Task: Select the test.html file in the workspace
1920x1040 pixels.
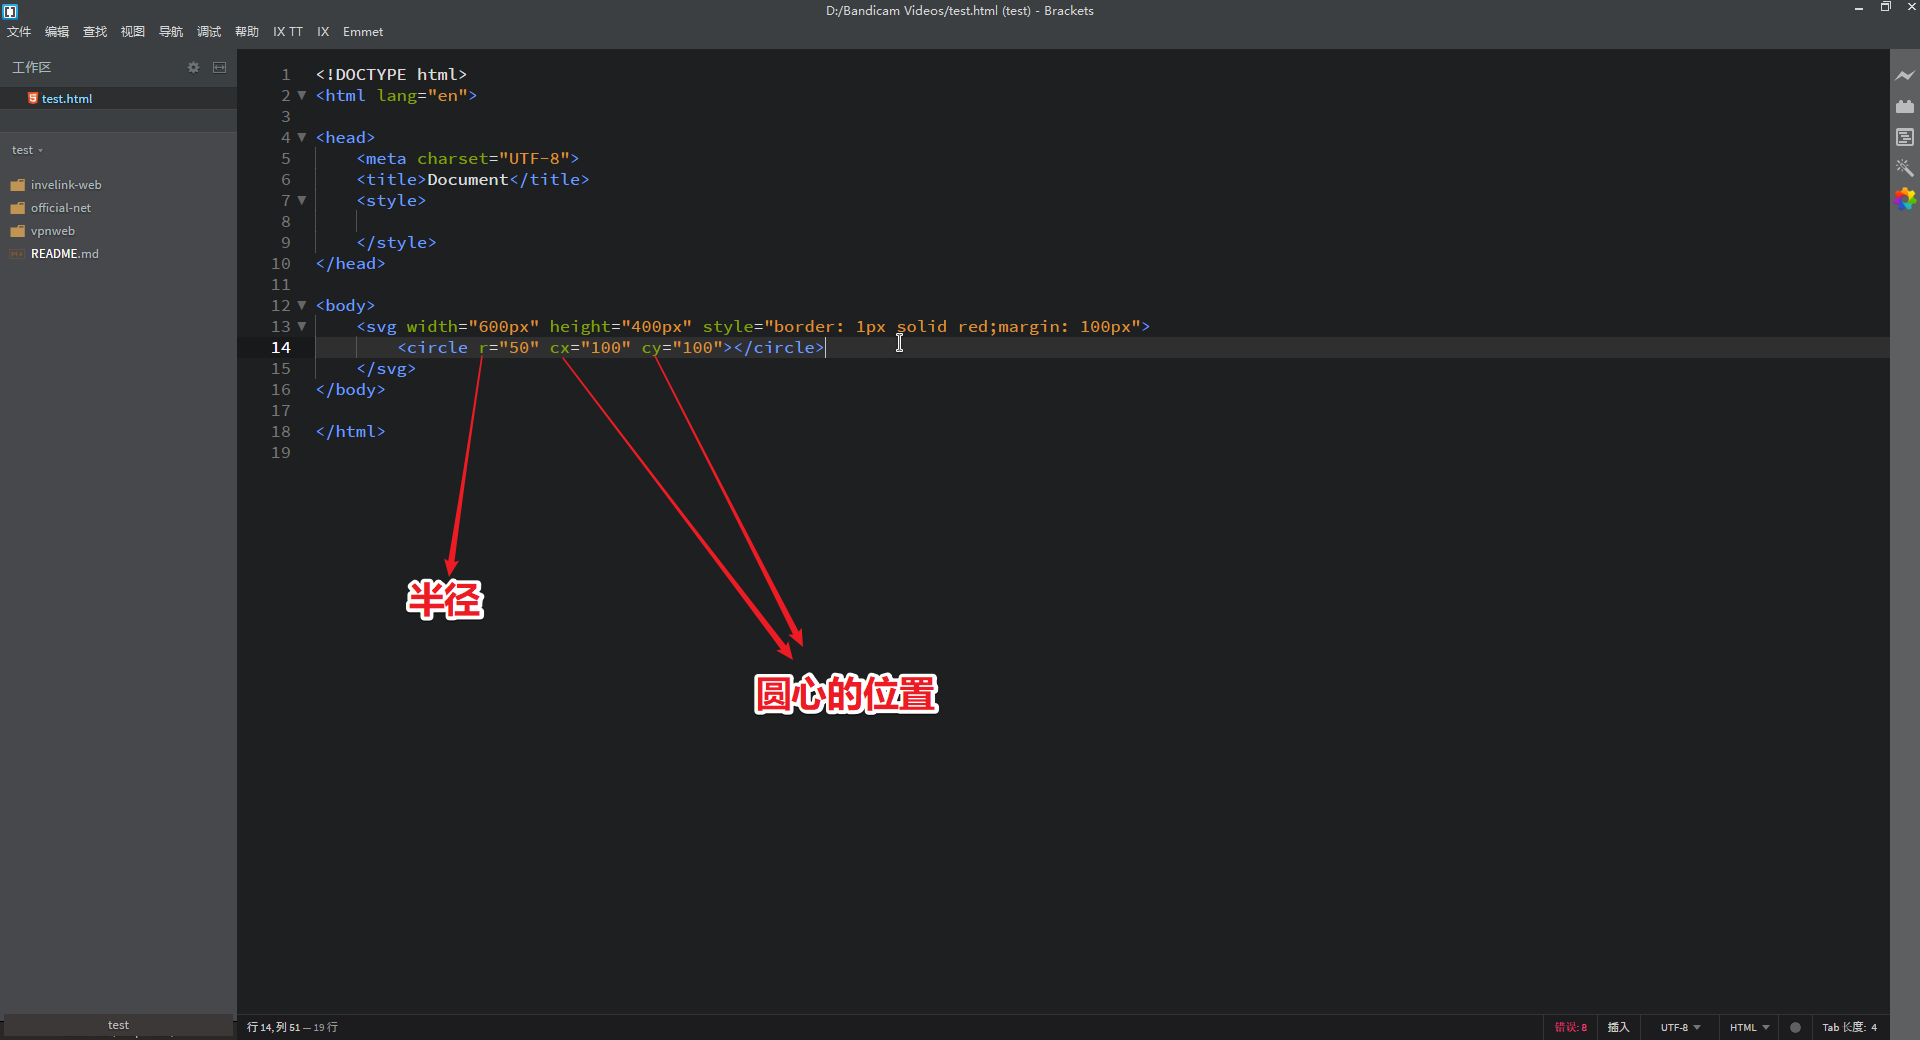Action: pos(66,98)
